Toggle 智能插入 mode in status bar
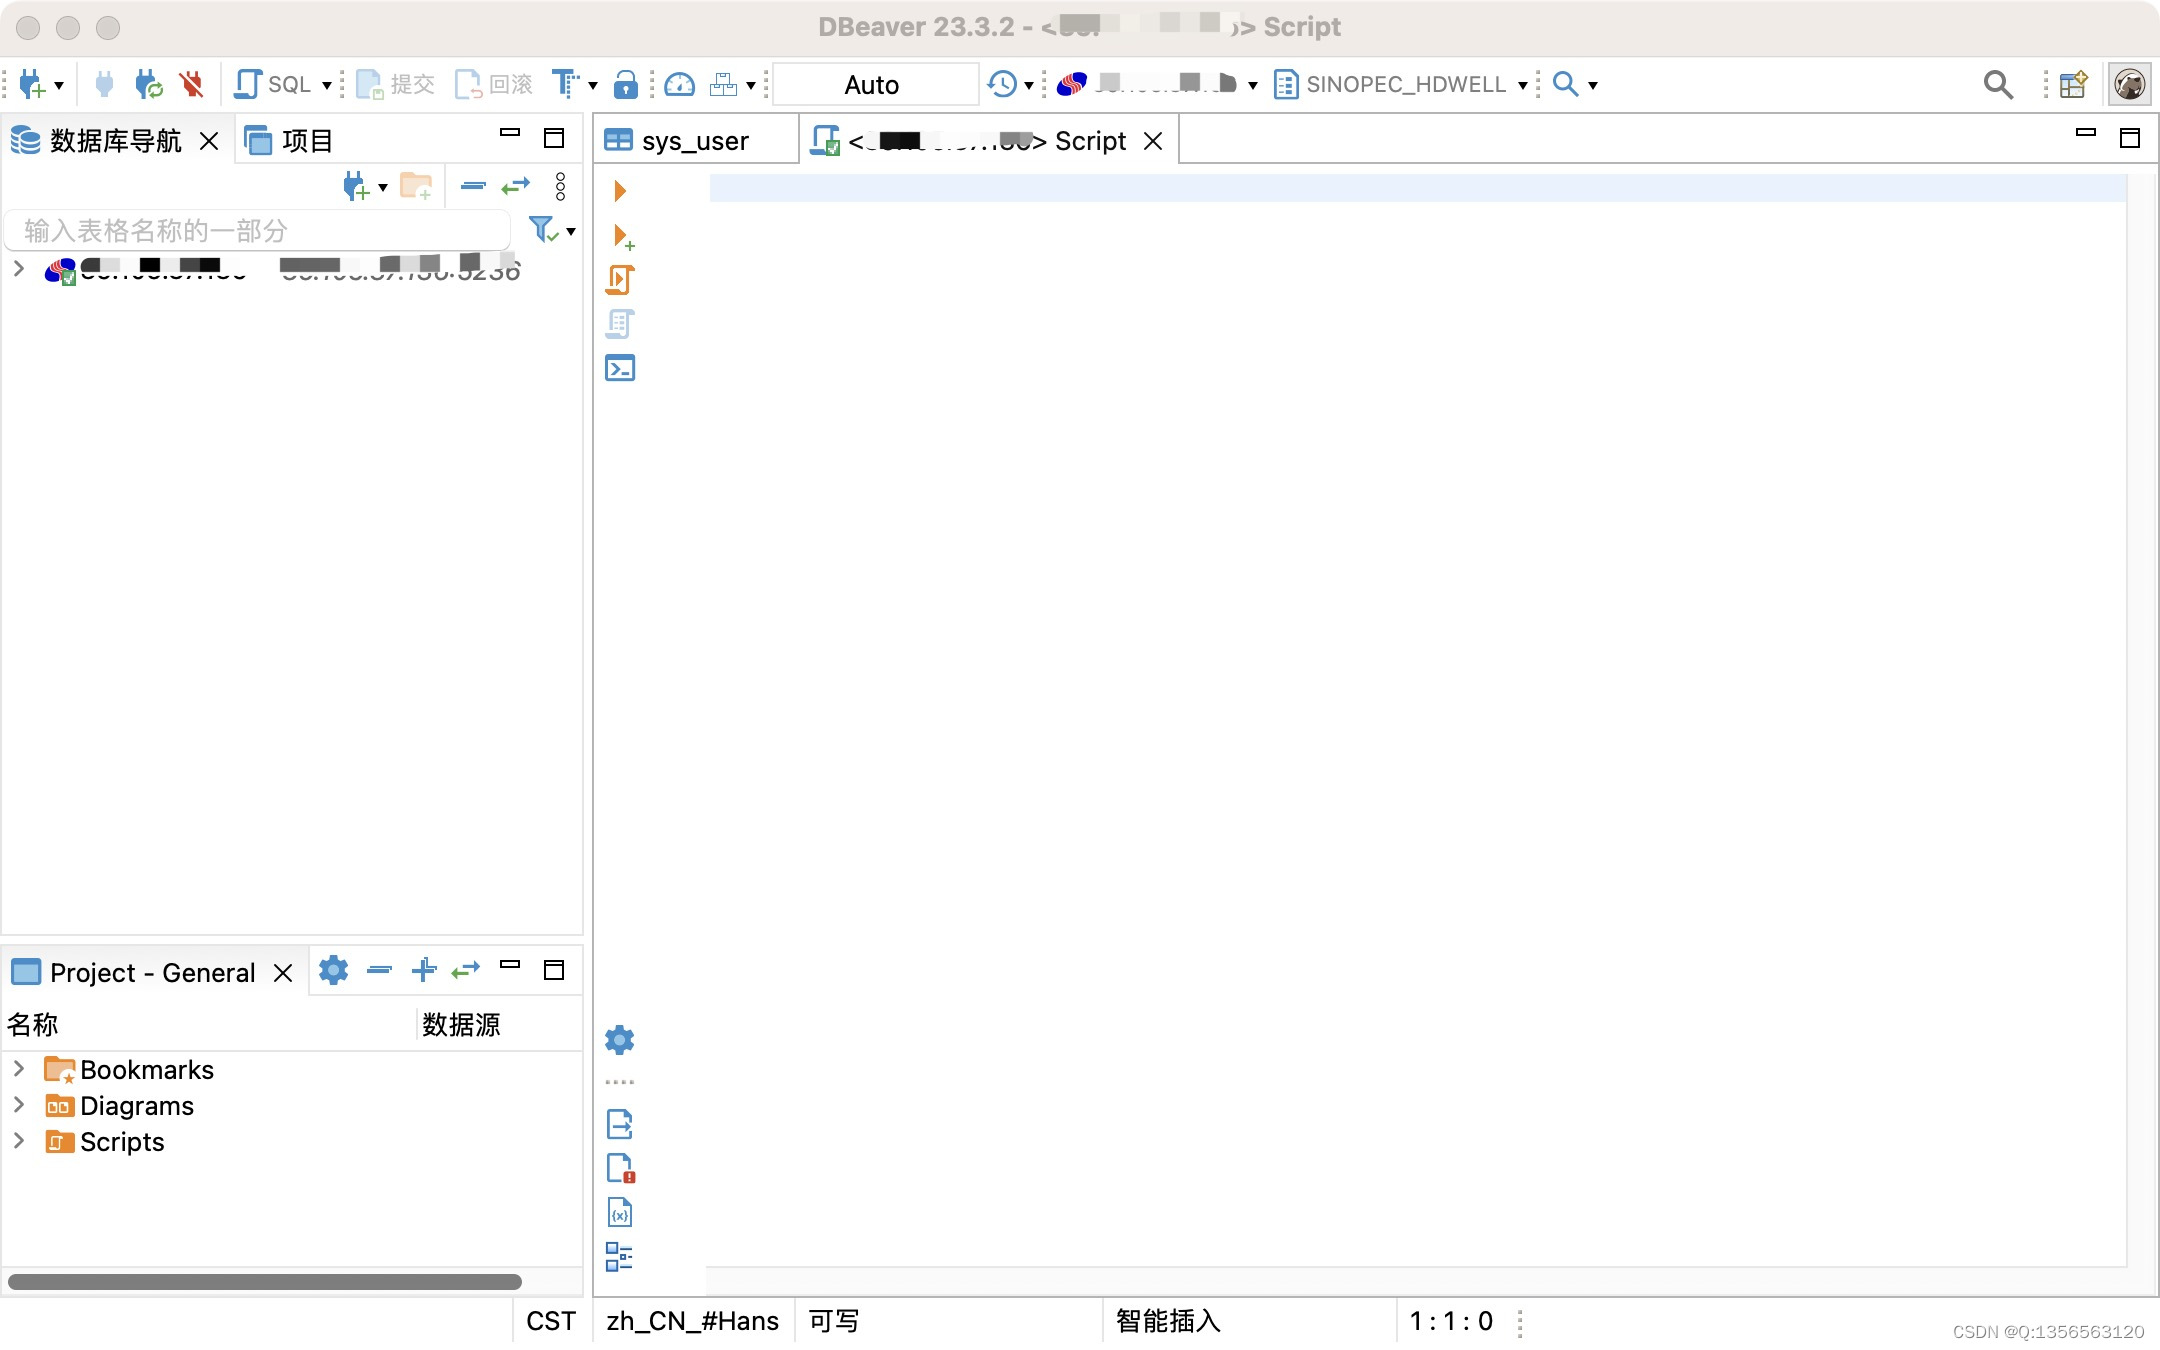 click(1167, 1321)
